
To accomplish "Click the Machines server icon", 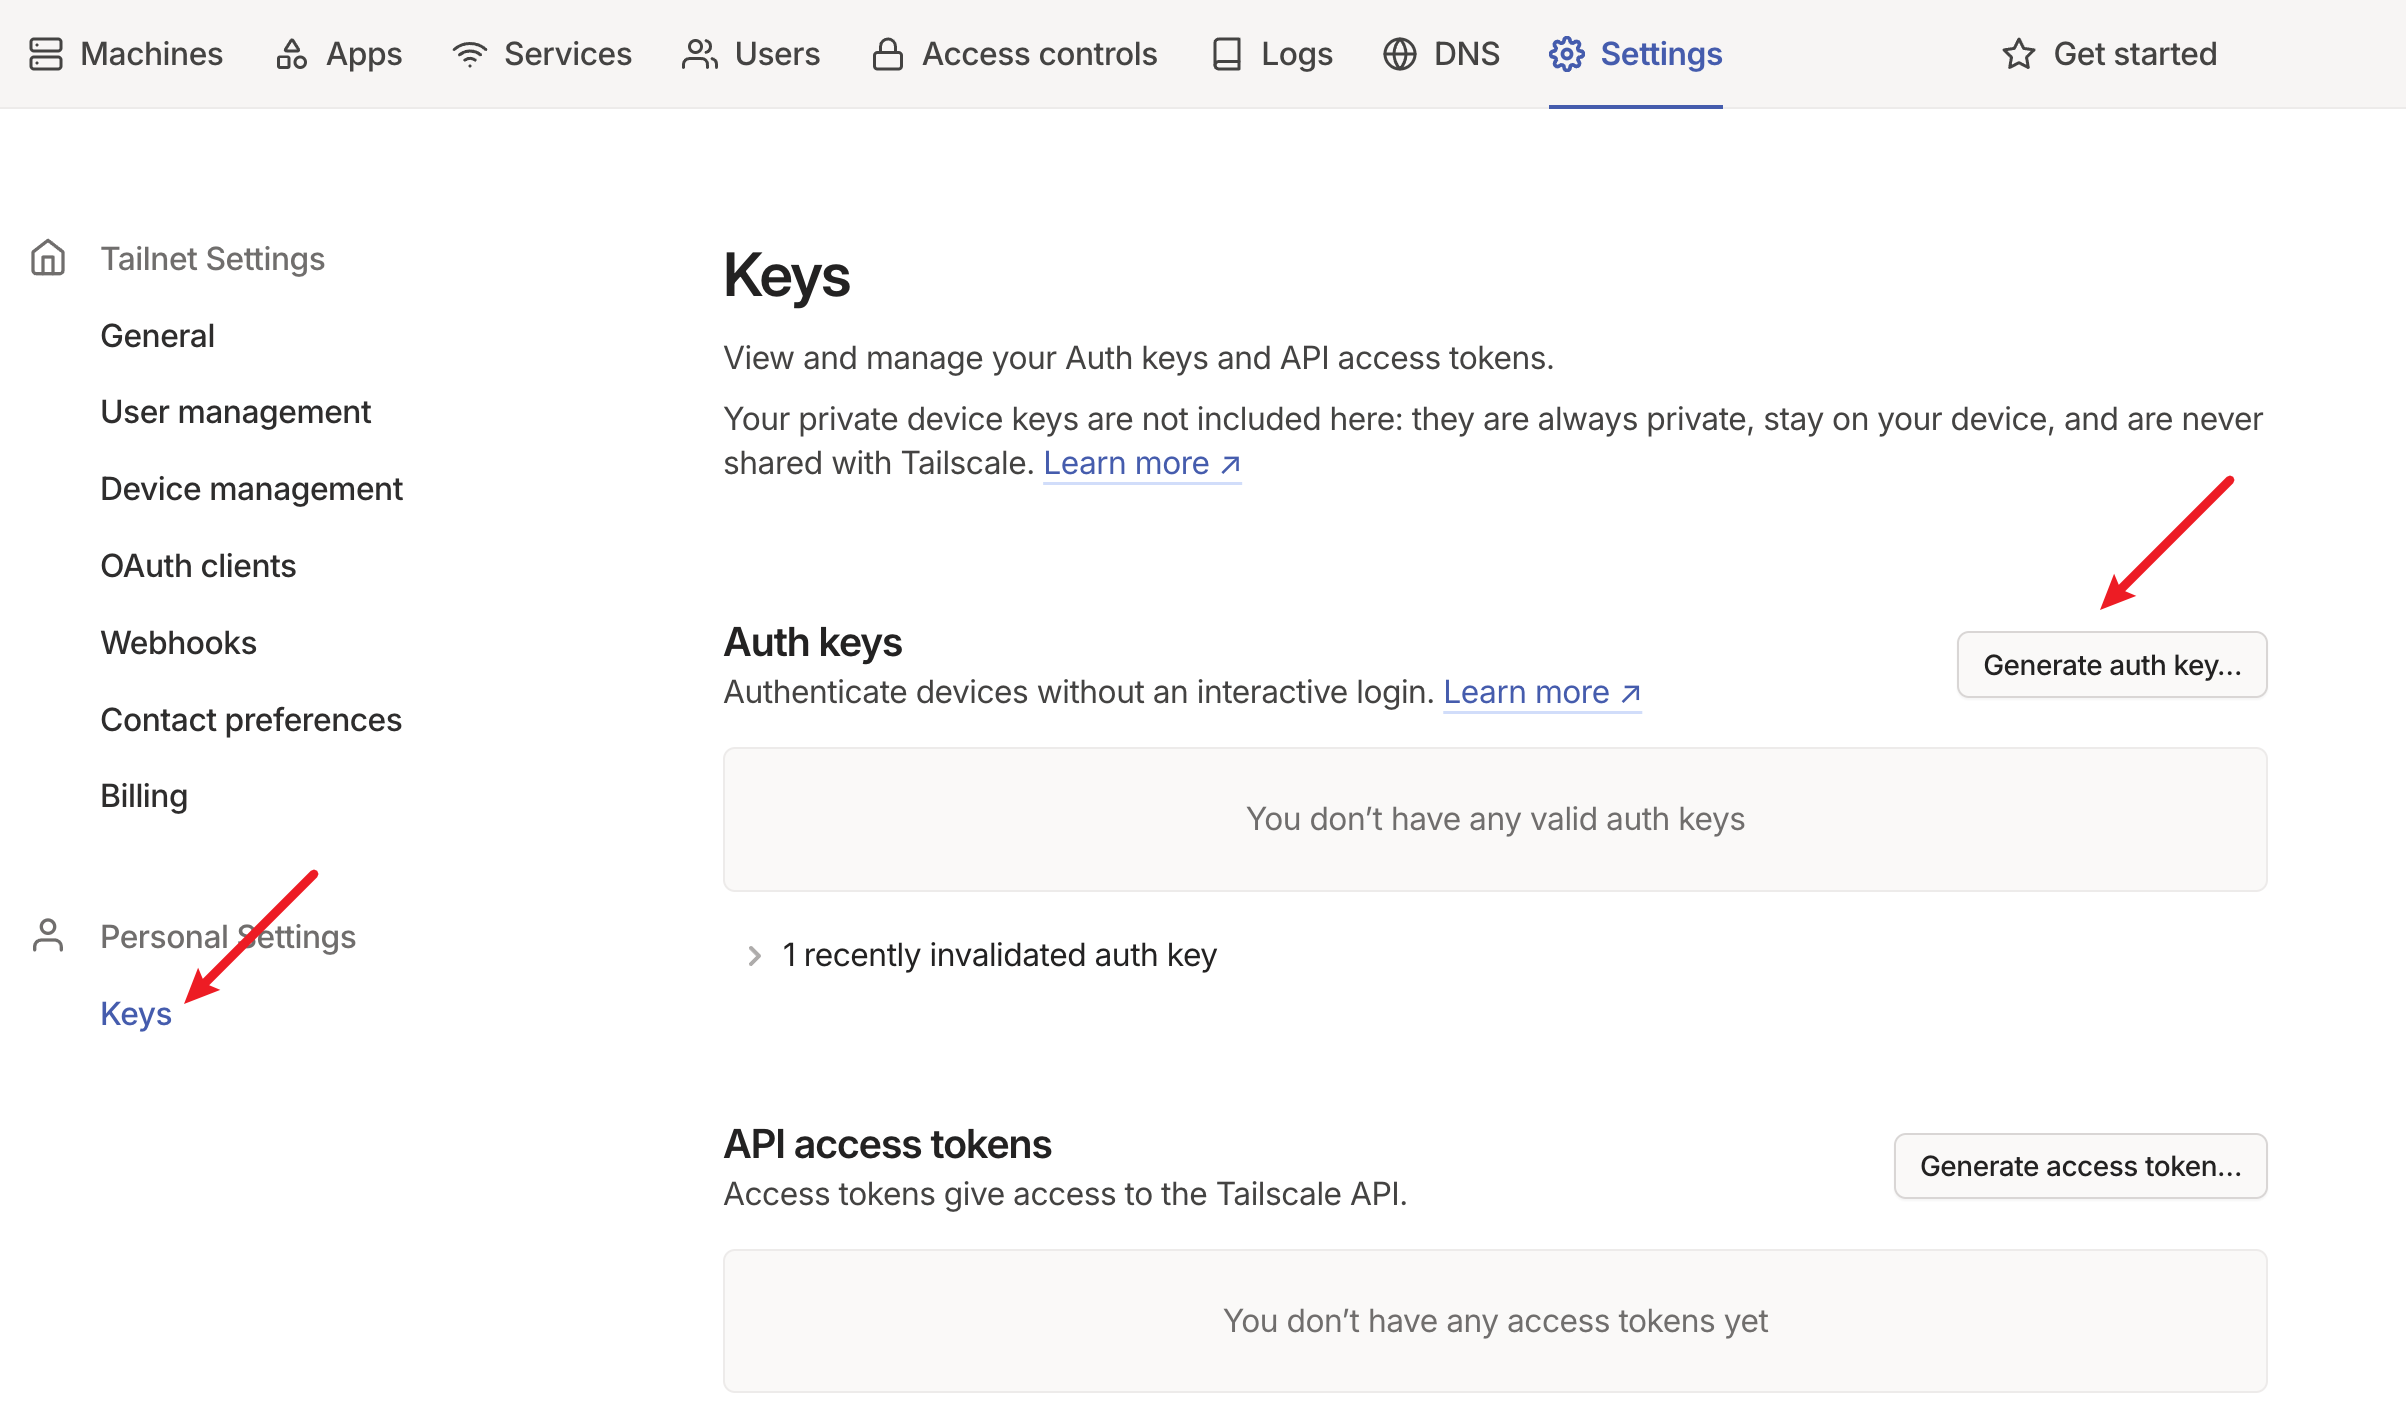I will pyautogui.click(x=46, y=54).
